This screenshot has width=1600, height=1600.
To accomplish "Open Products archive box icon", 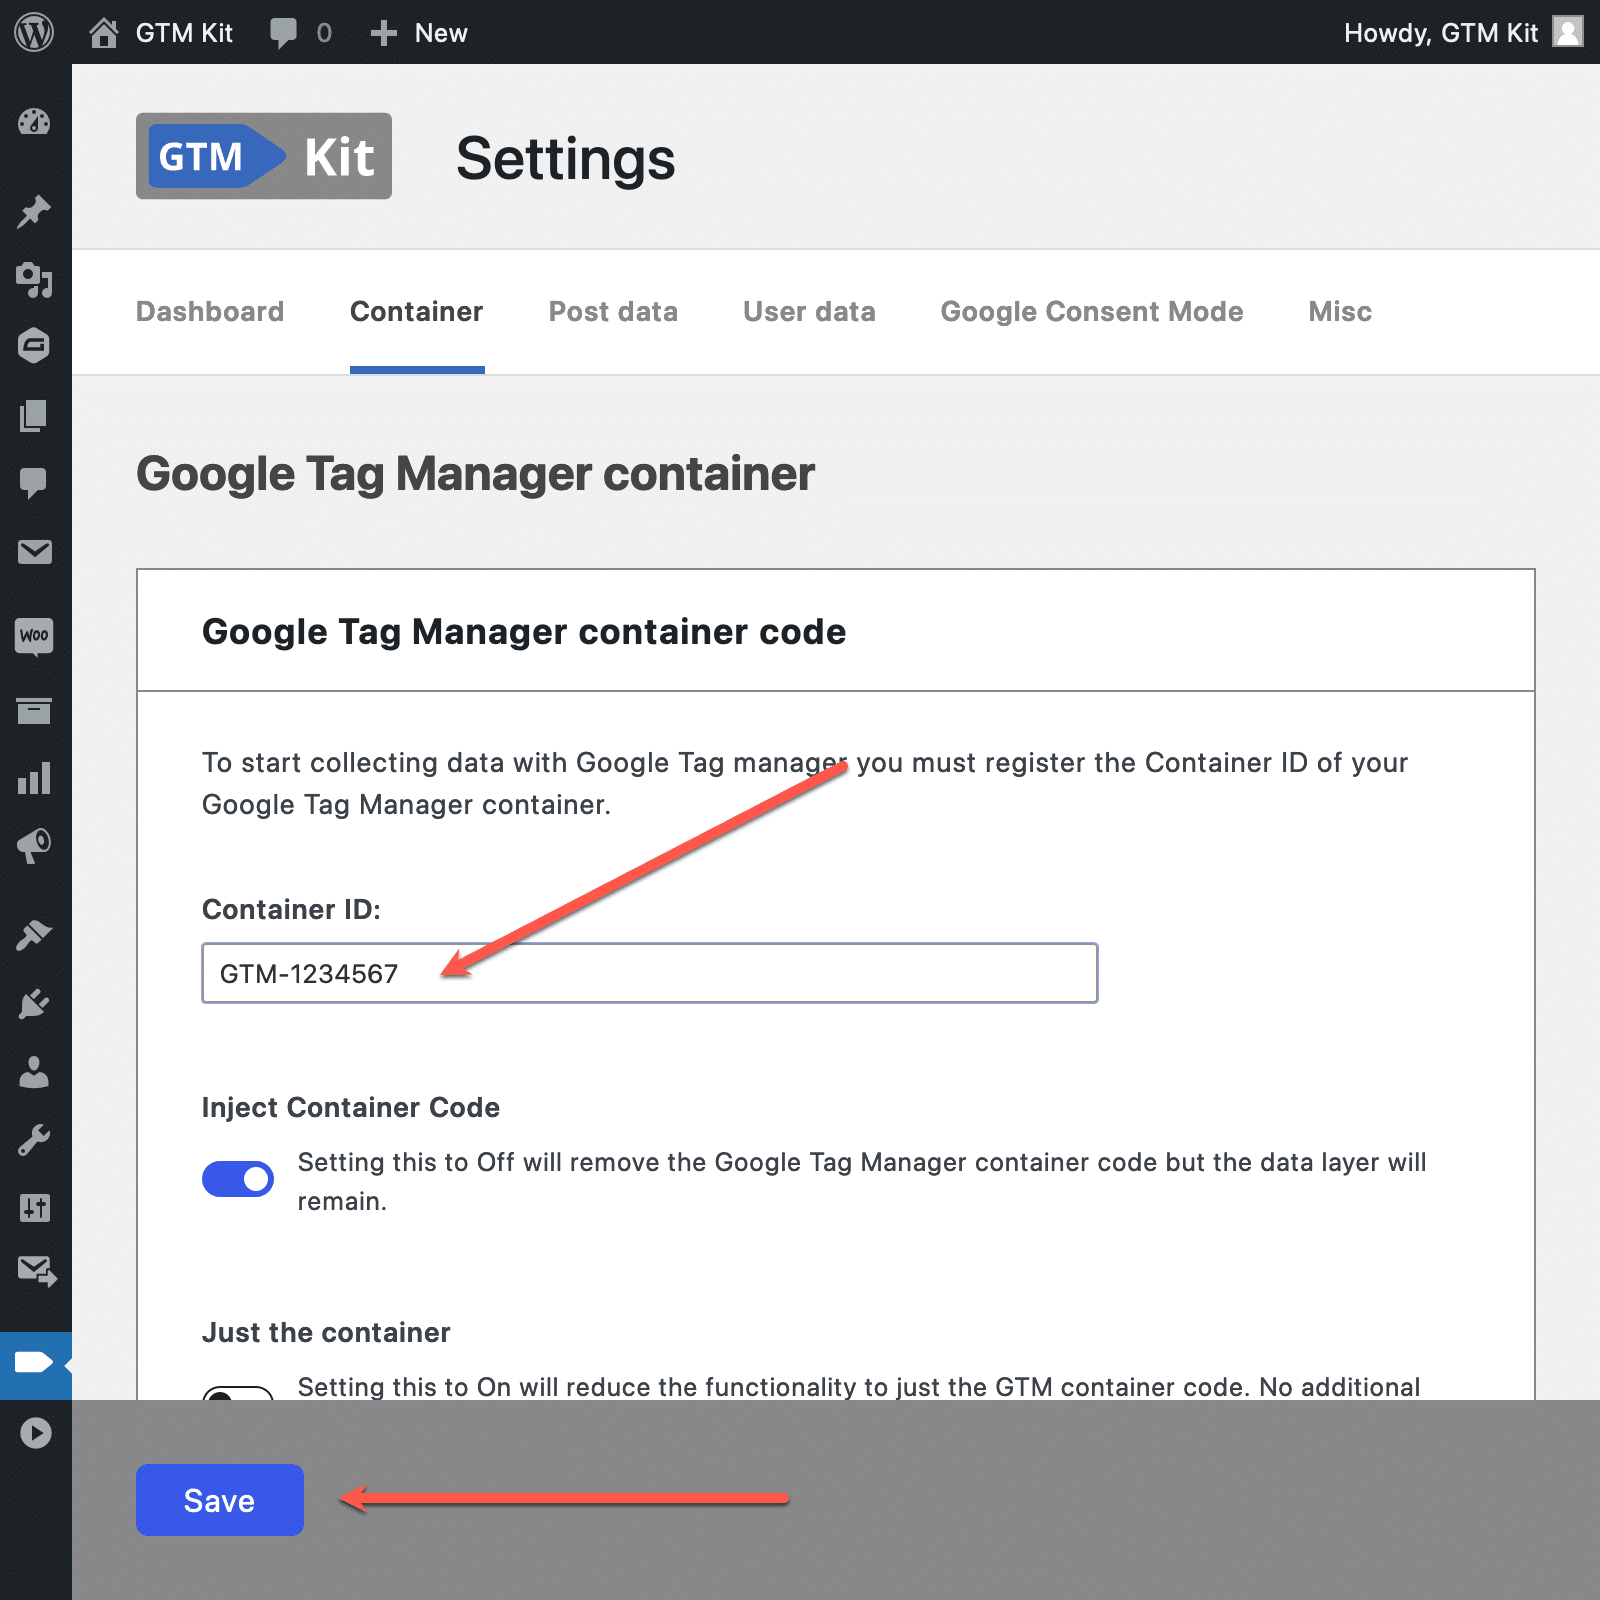I will tap(35, 711).
